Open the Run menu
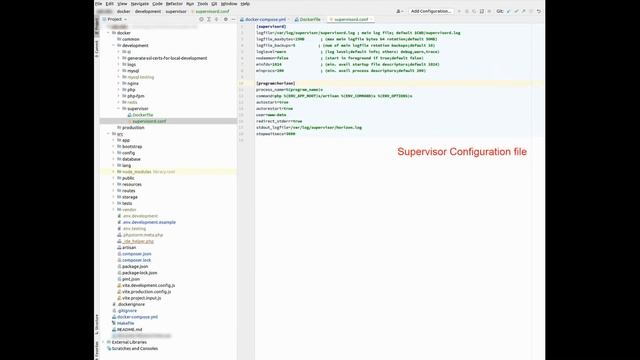Image resolution: width=640 pixels, height=360 pixels. [x=190, y=4]
